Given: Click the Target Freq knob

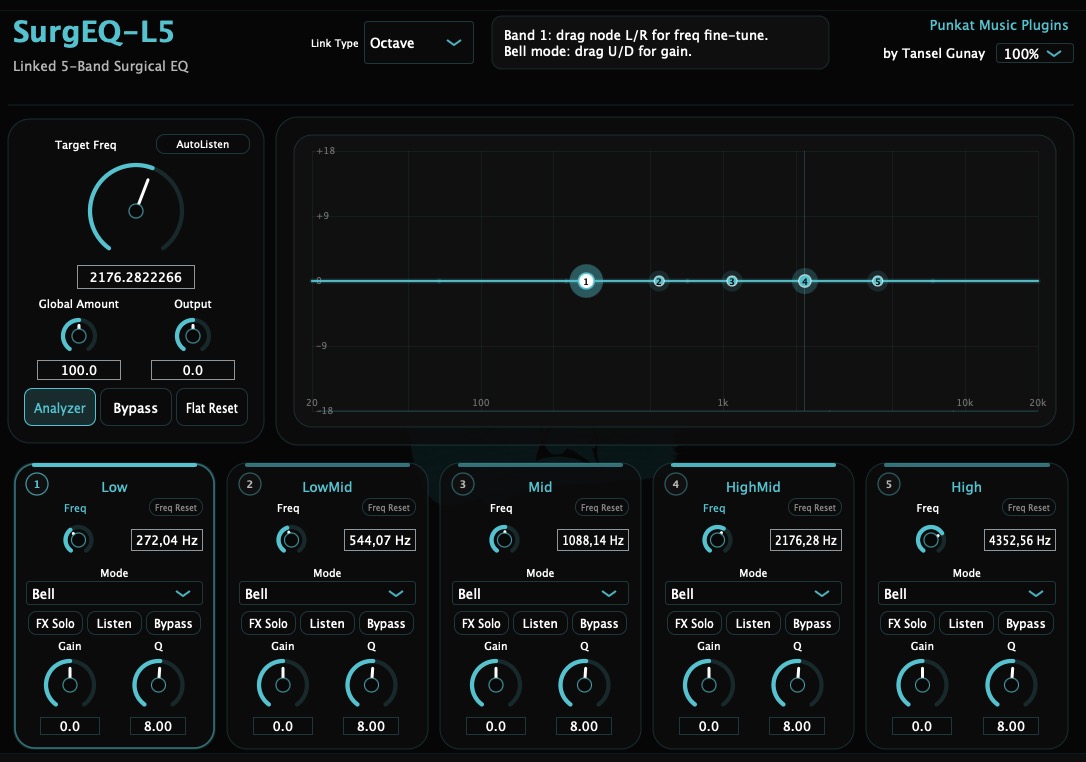Looking at the screenshot, I should (136, 210).
